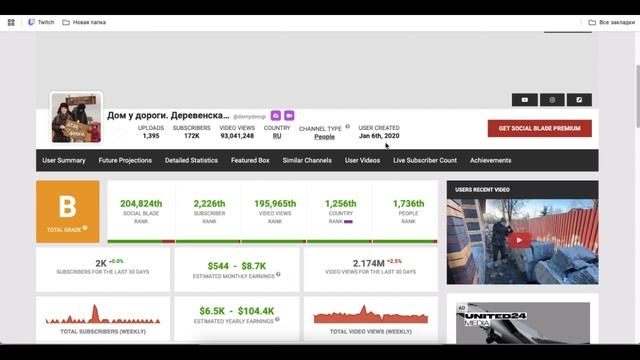The width and height of the screenshot is (640, 360).
Task: Click the 204,824th Social Blade rank
Action: point(141,203)
